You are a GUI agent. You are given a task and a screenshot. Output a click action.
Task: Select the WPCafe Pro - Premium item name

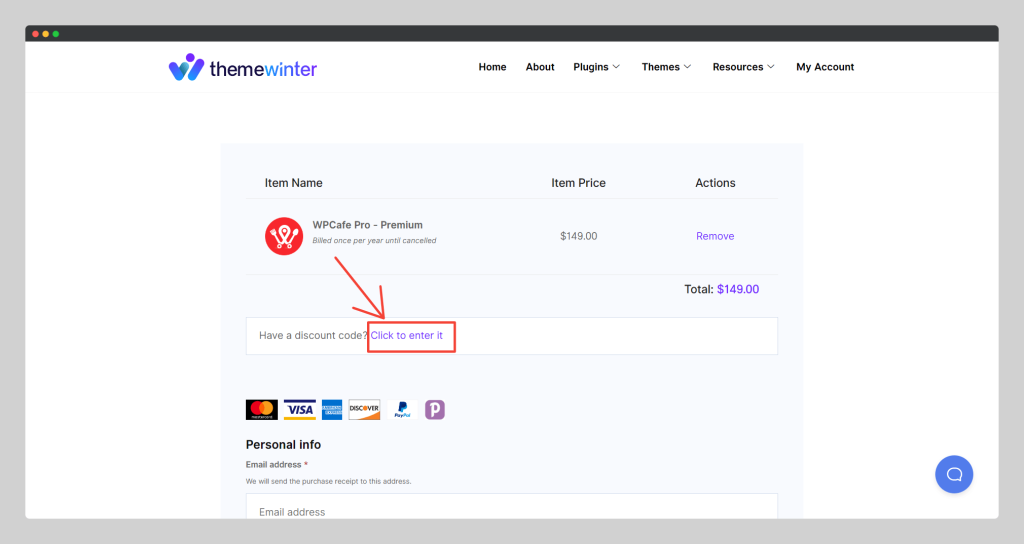(367, 225)
